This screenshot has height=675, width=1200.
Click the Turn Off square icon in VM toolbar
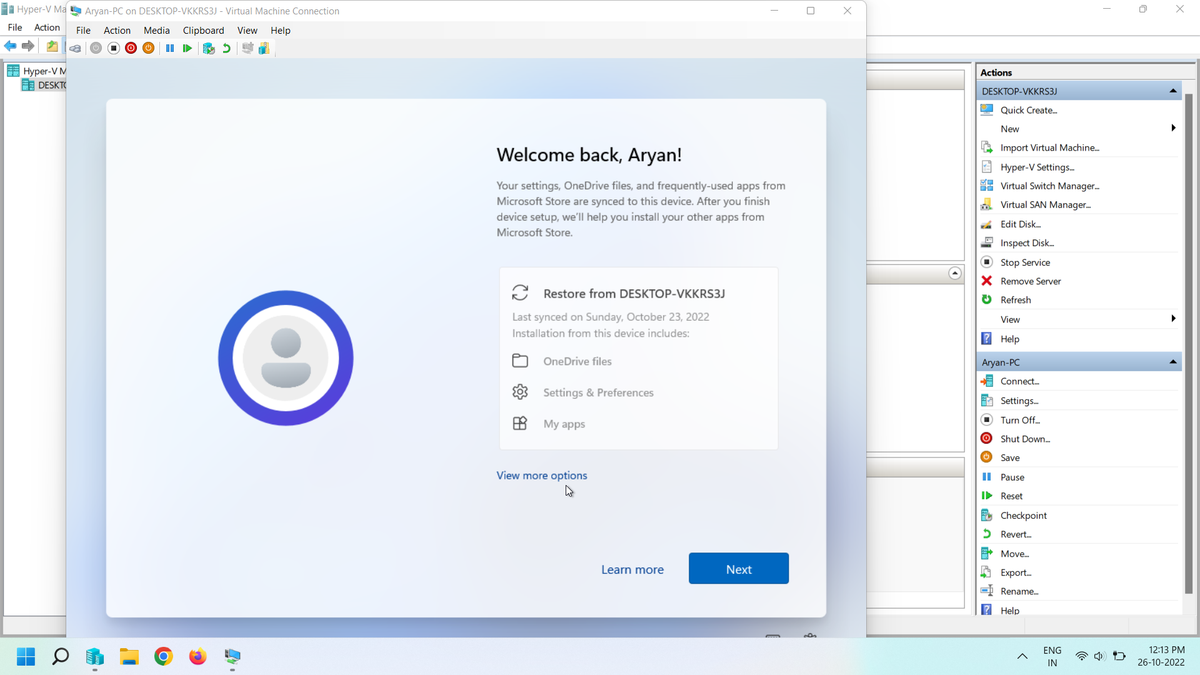click(113, 48)
